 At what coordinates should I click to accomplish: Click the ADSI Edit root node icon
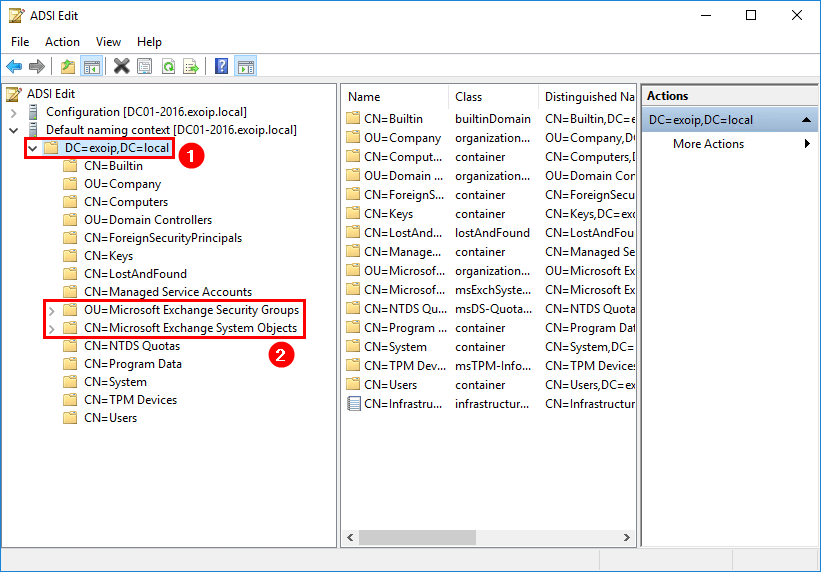[x=14, y=94]
